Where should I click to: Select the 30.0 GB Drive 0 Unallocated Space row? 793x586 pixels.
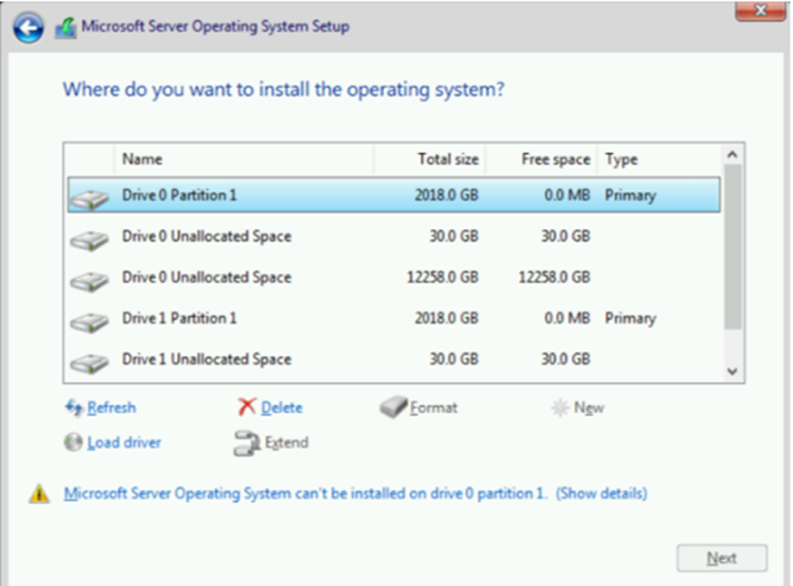394,236
